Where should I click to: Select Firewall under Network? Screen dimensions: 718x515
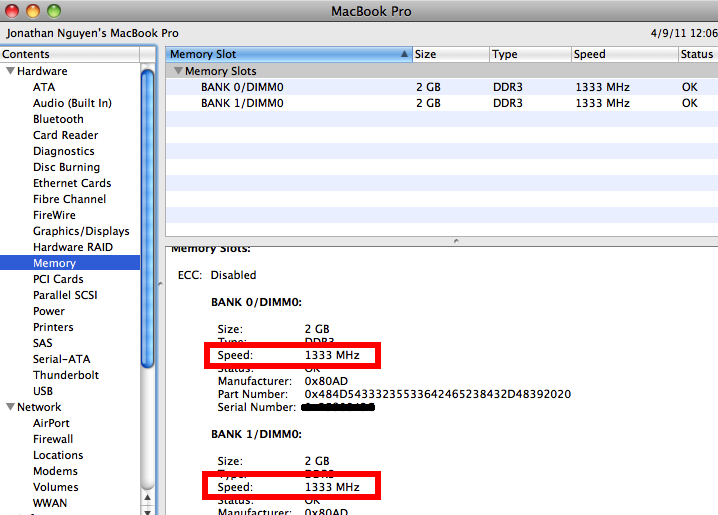point(53,439)
